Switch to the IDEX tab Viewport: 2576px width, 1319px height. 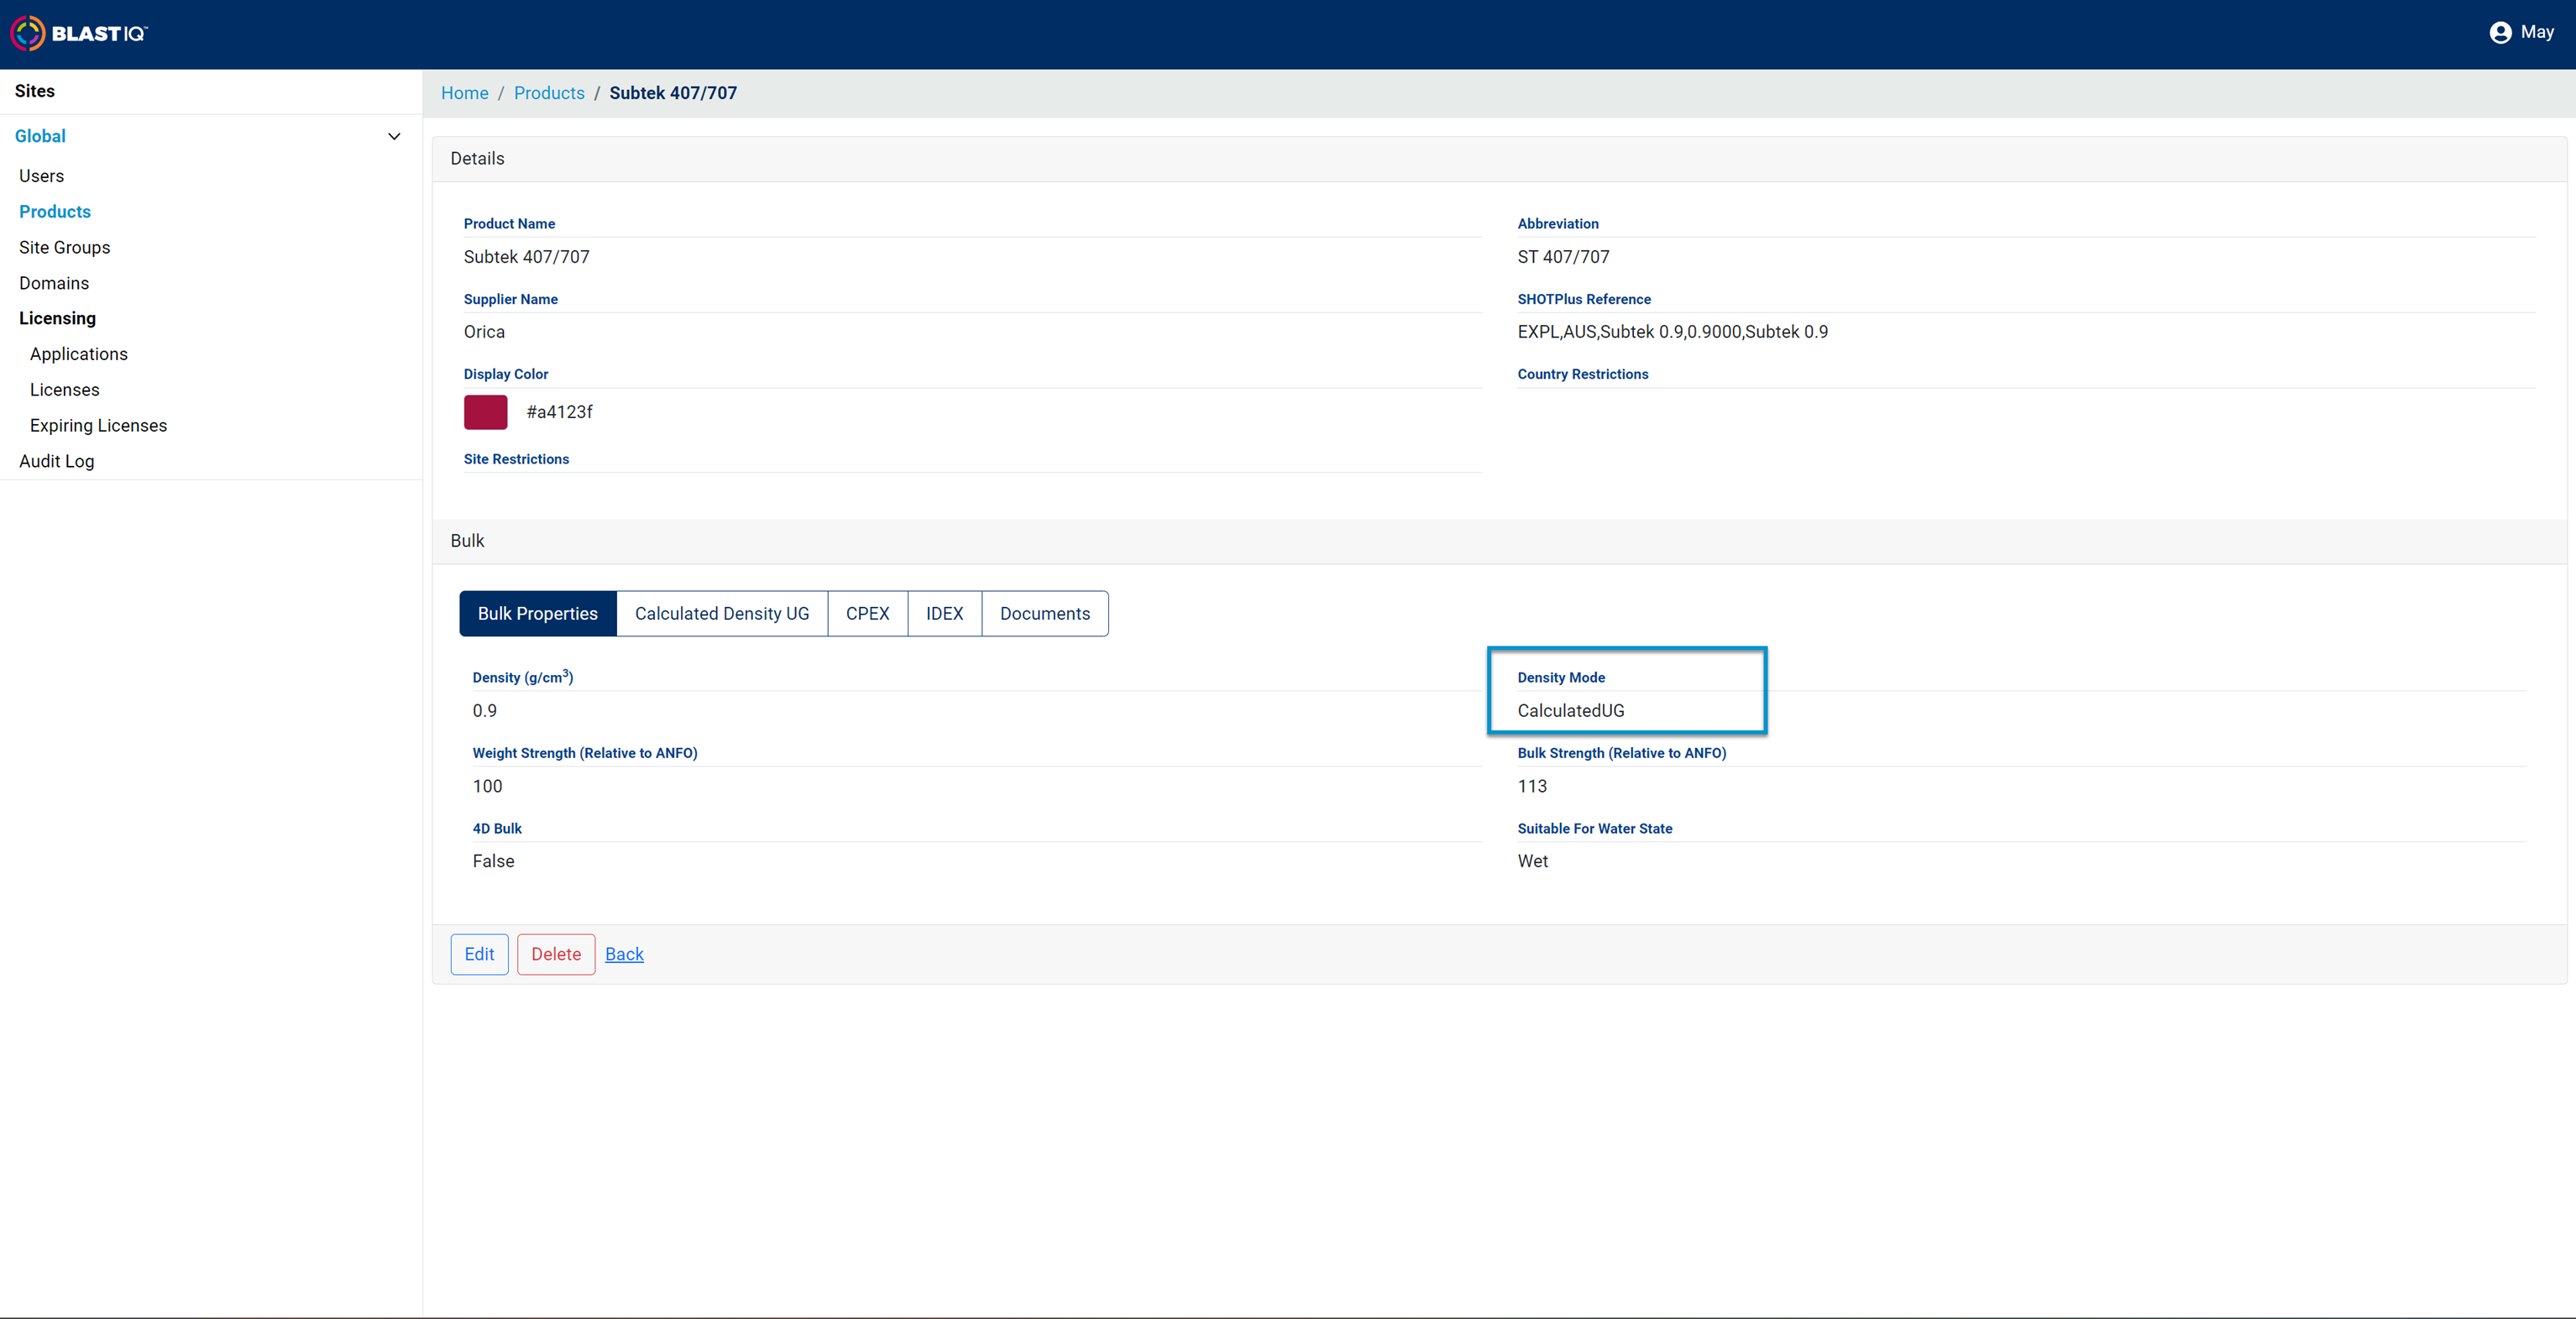click(944, 614)
